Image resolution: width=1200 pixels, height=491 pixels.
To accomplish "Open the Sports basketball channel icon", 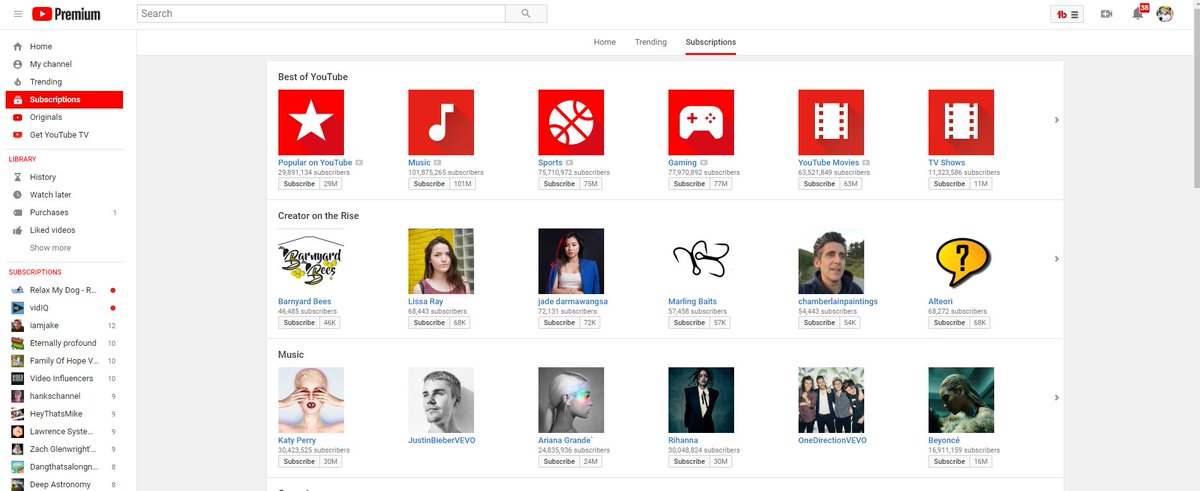I will coord(571,122).
